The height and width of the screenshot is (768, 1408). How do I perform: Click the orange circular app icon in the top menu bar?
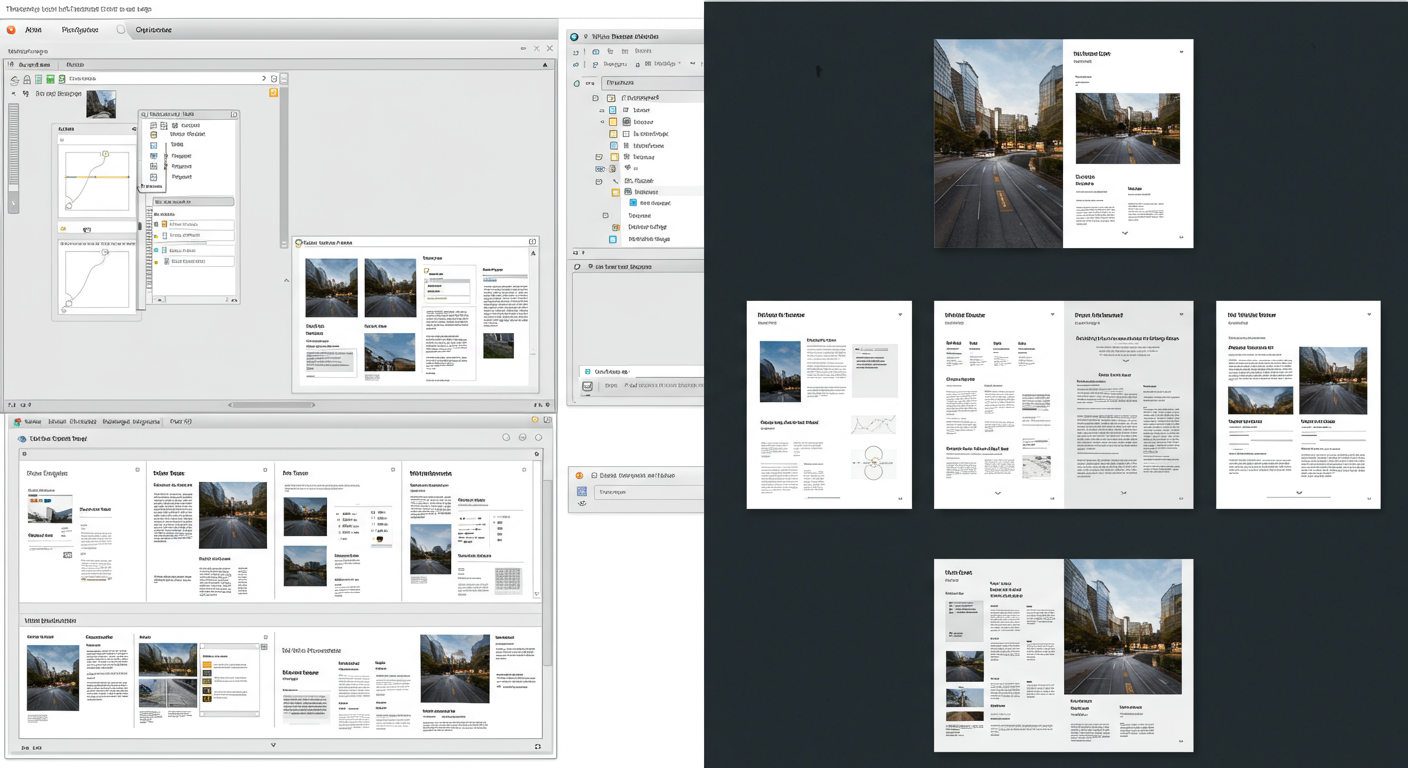tap(12, 30)
